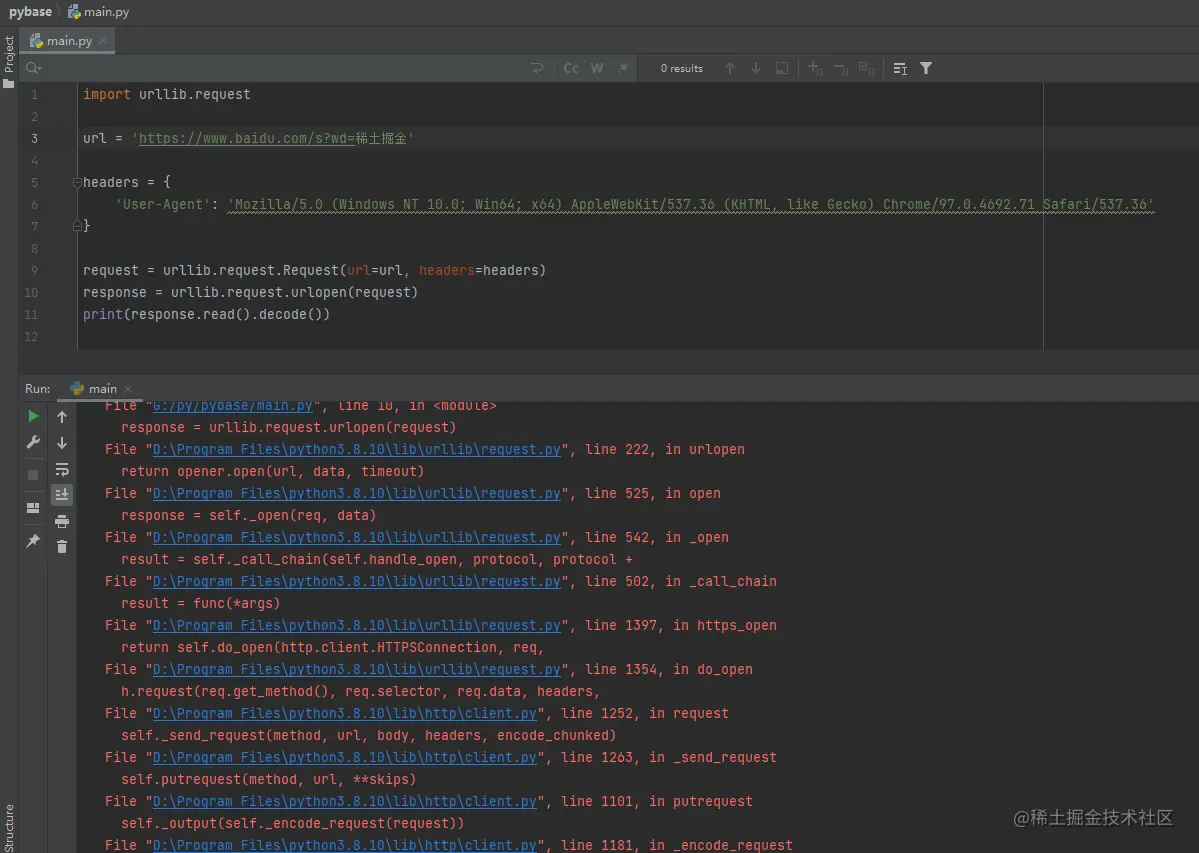The height and width of the screenshot is (853, 1199).
Task: Click line number 9 in gutter
Action: click(x=34, y=271)
